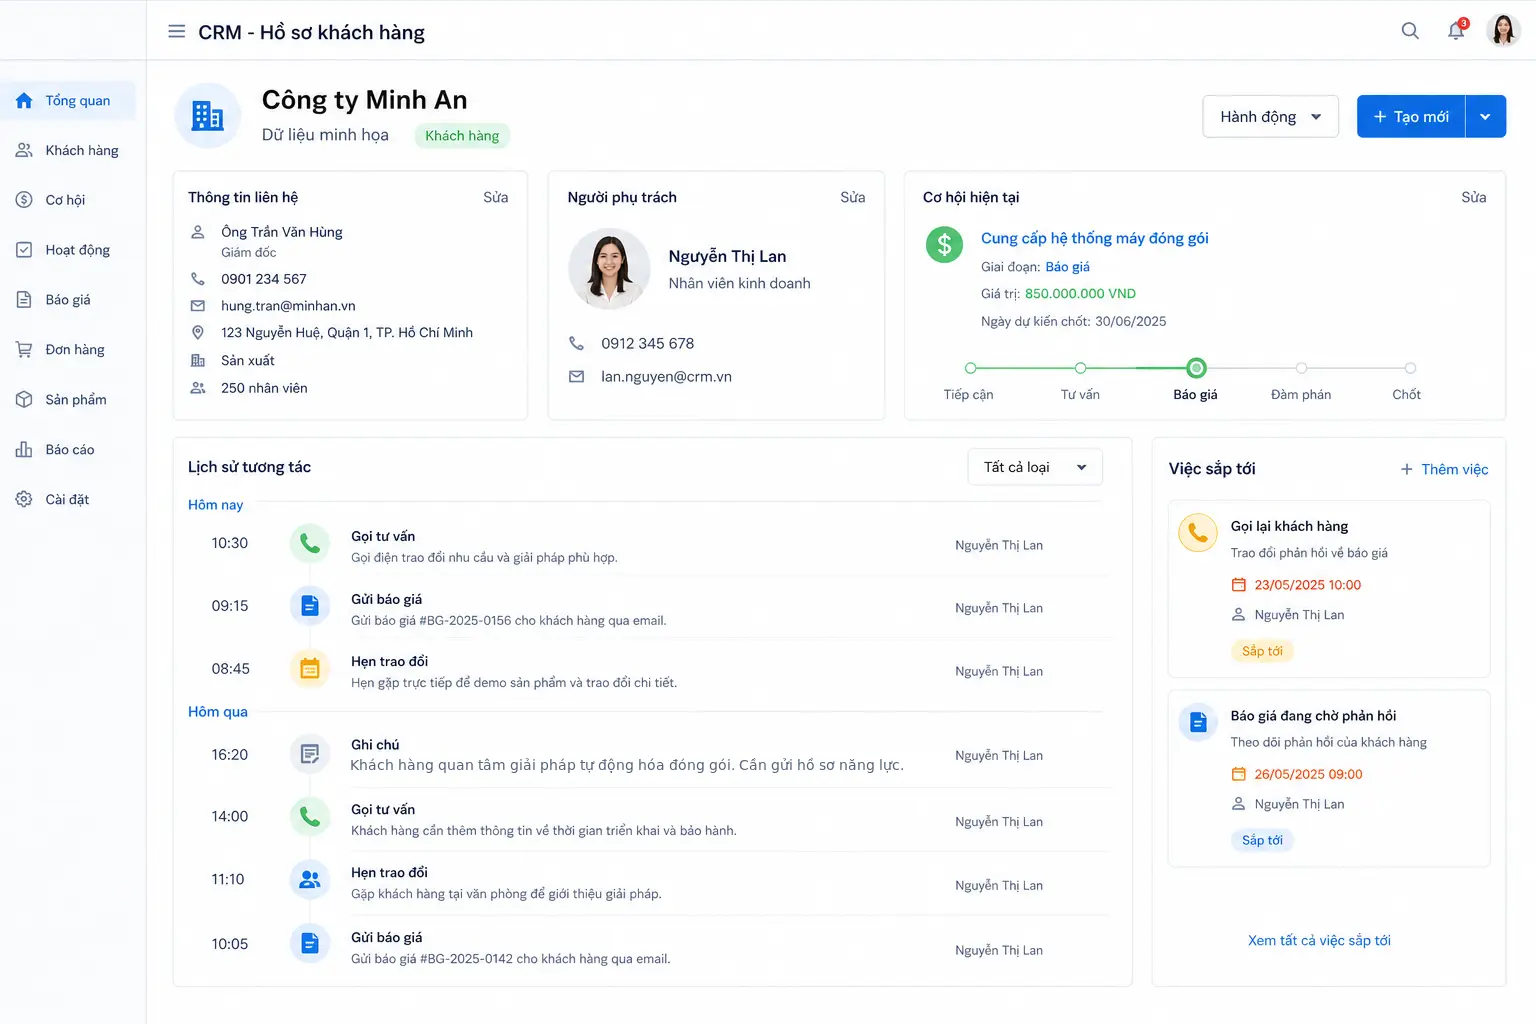Screen dimensions: 1536x1024
Task: Expand the arrow beside Tạo mới
Action: coord(1485,117)
